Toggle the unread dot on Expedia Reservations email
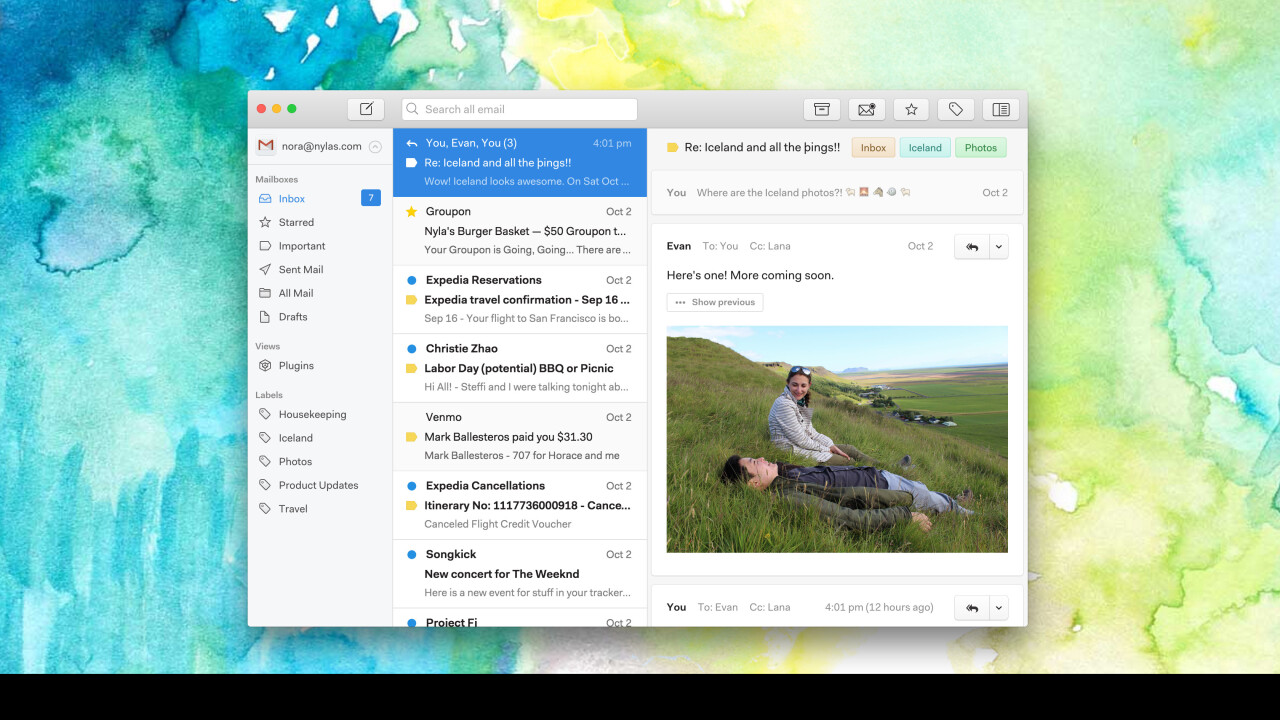 coord(411,280)
